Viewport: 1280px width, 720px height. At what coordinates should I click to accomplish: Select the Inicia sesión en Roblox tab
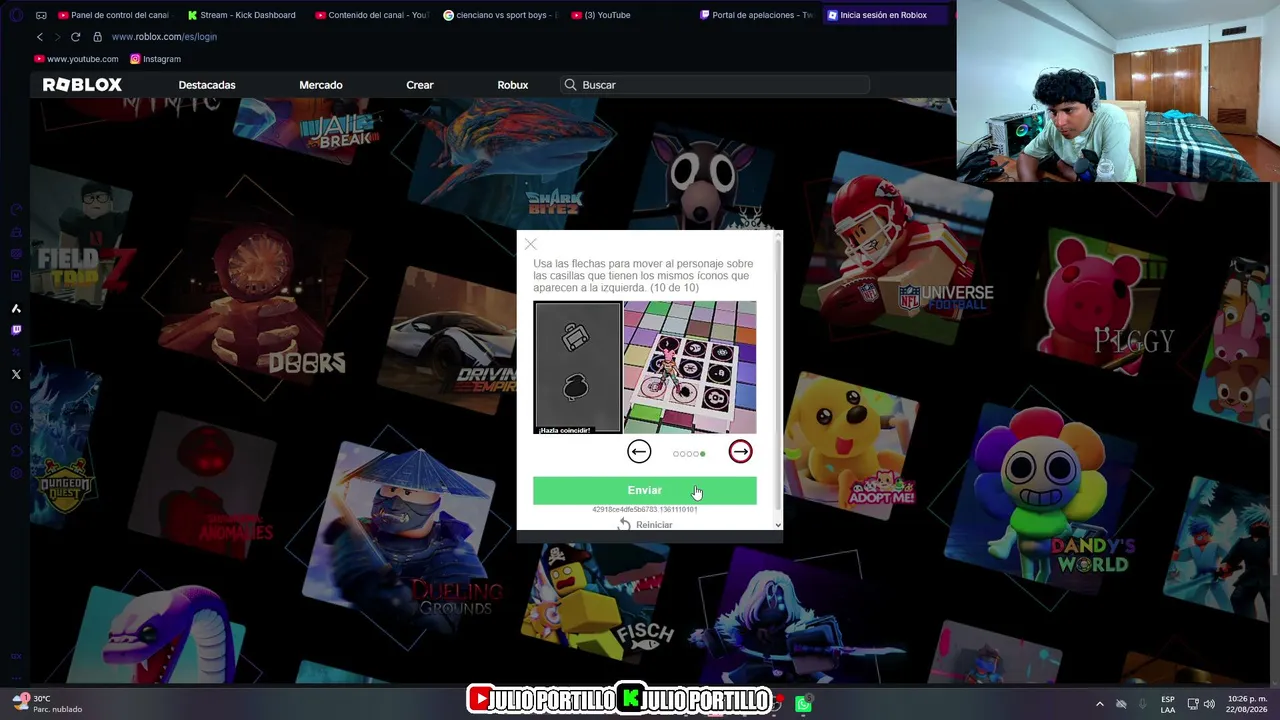coord(884,15)
